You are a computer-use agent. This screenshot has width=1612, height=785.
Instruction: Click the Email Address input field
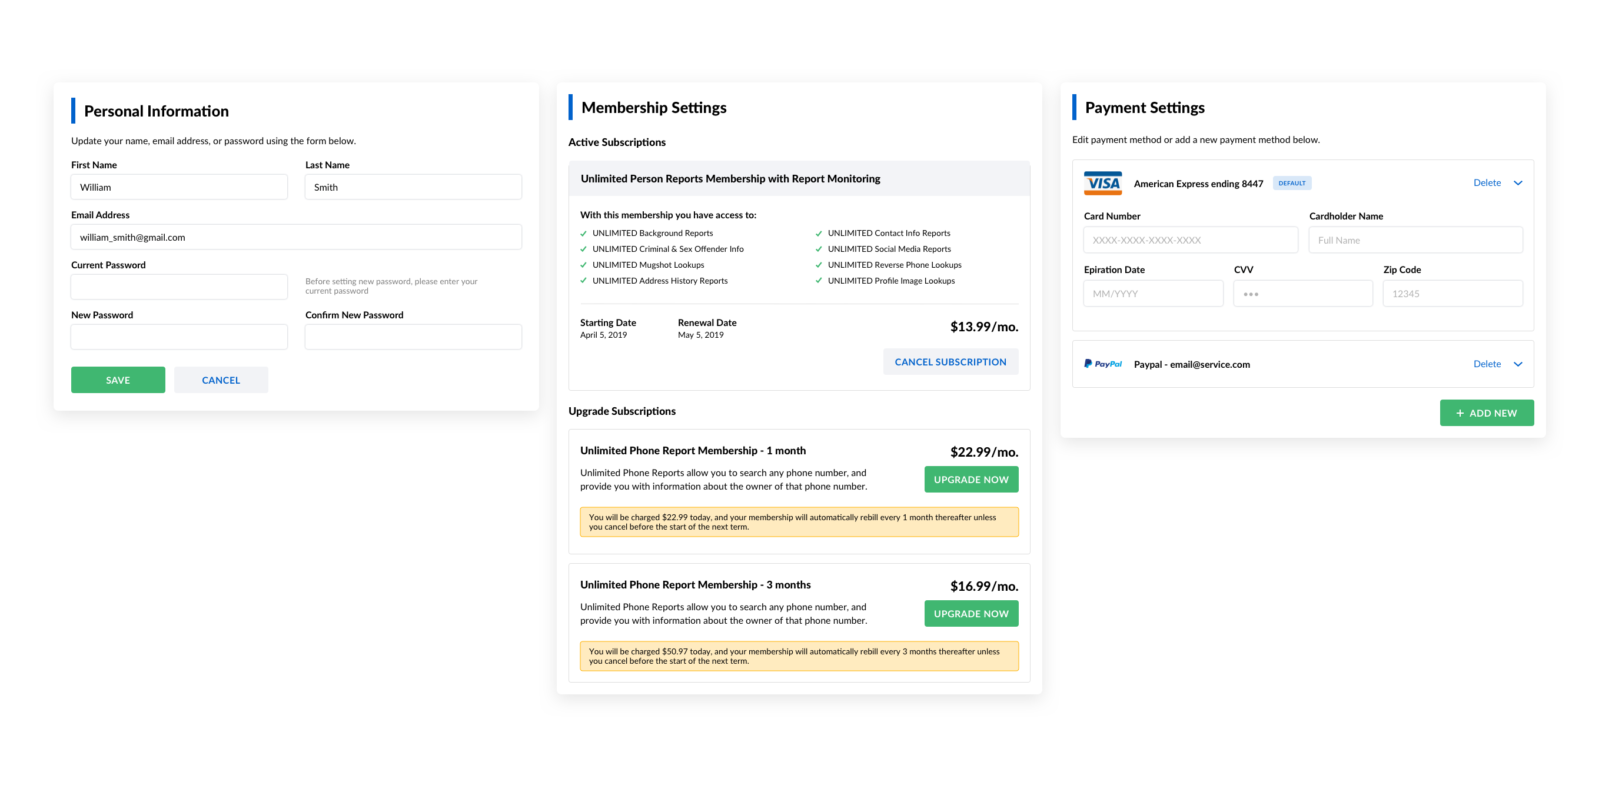pyautogui.click(x=296, y=237)
